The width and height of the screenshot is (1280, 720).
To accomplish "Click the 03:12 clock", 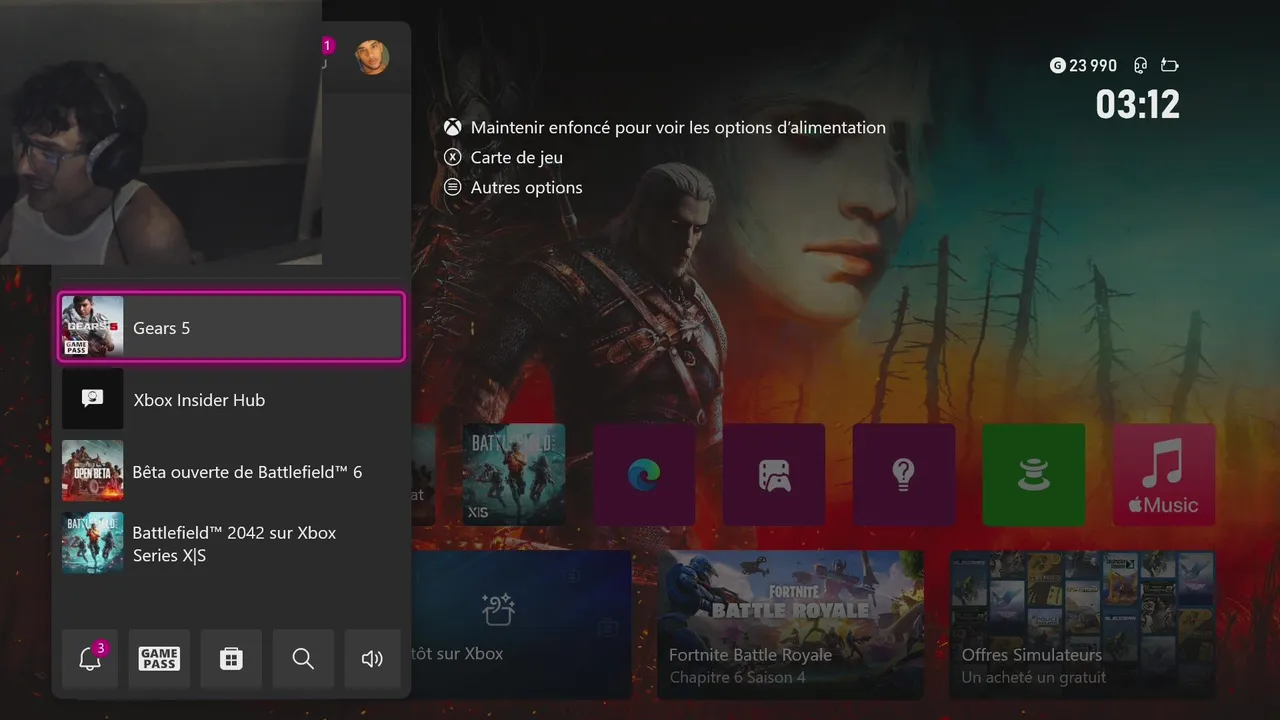I will (1138, 104).
